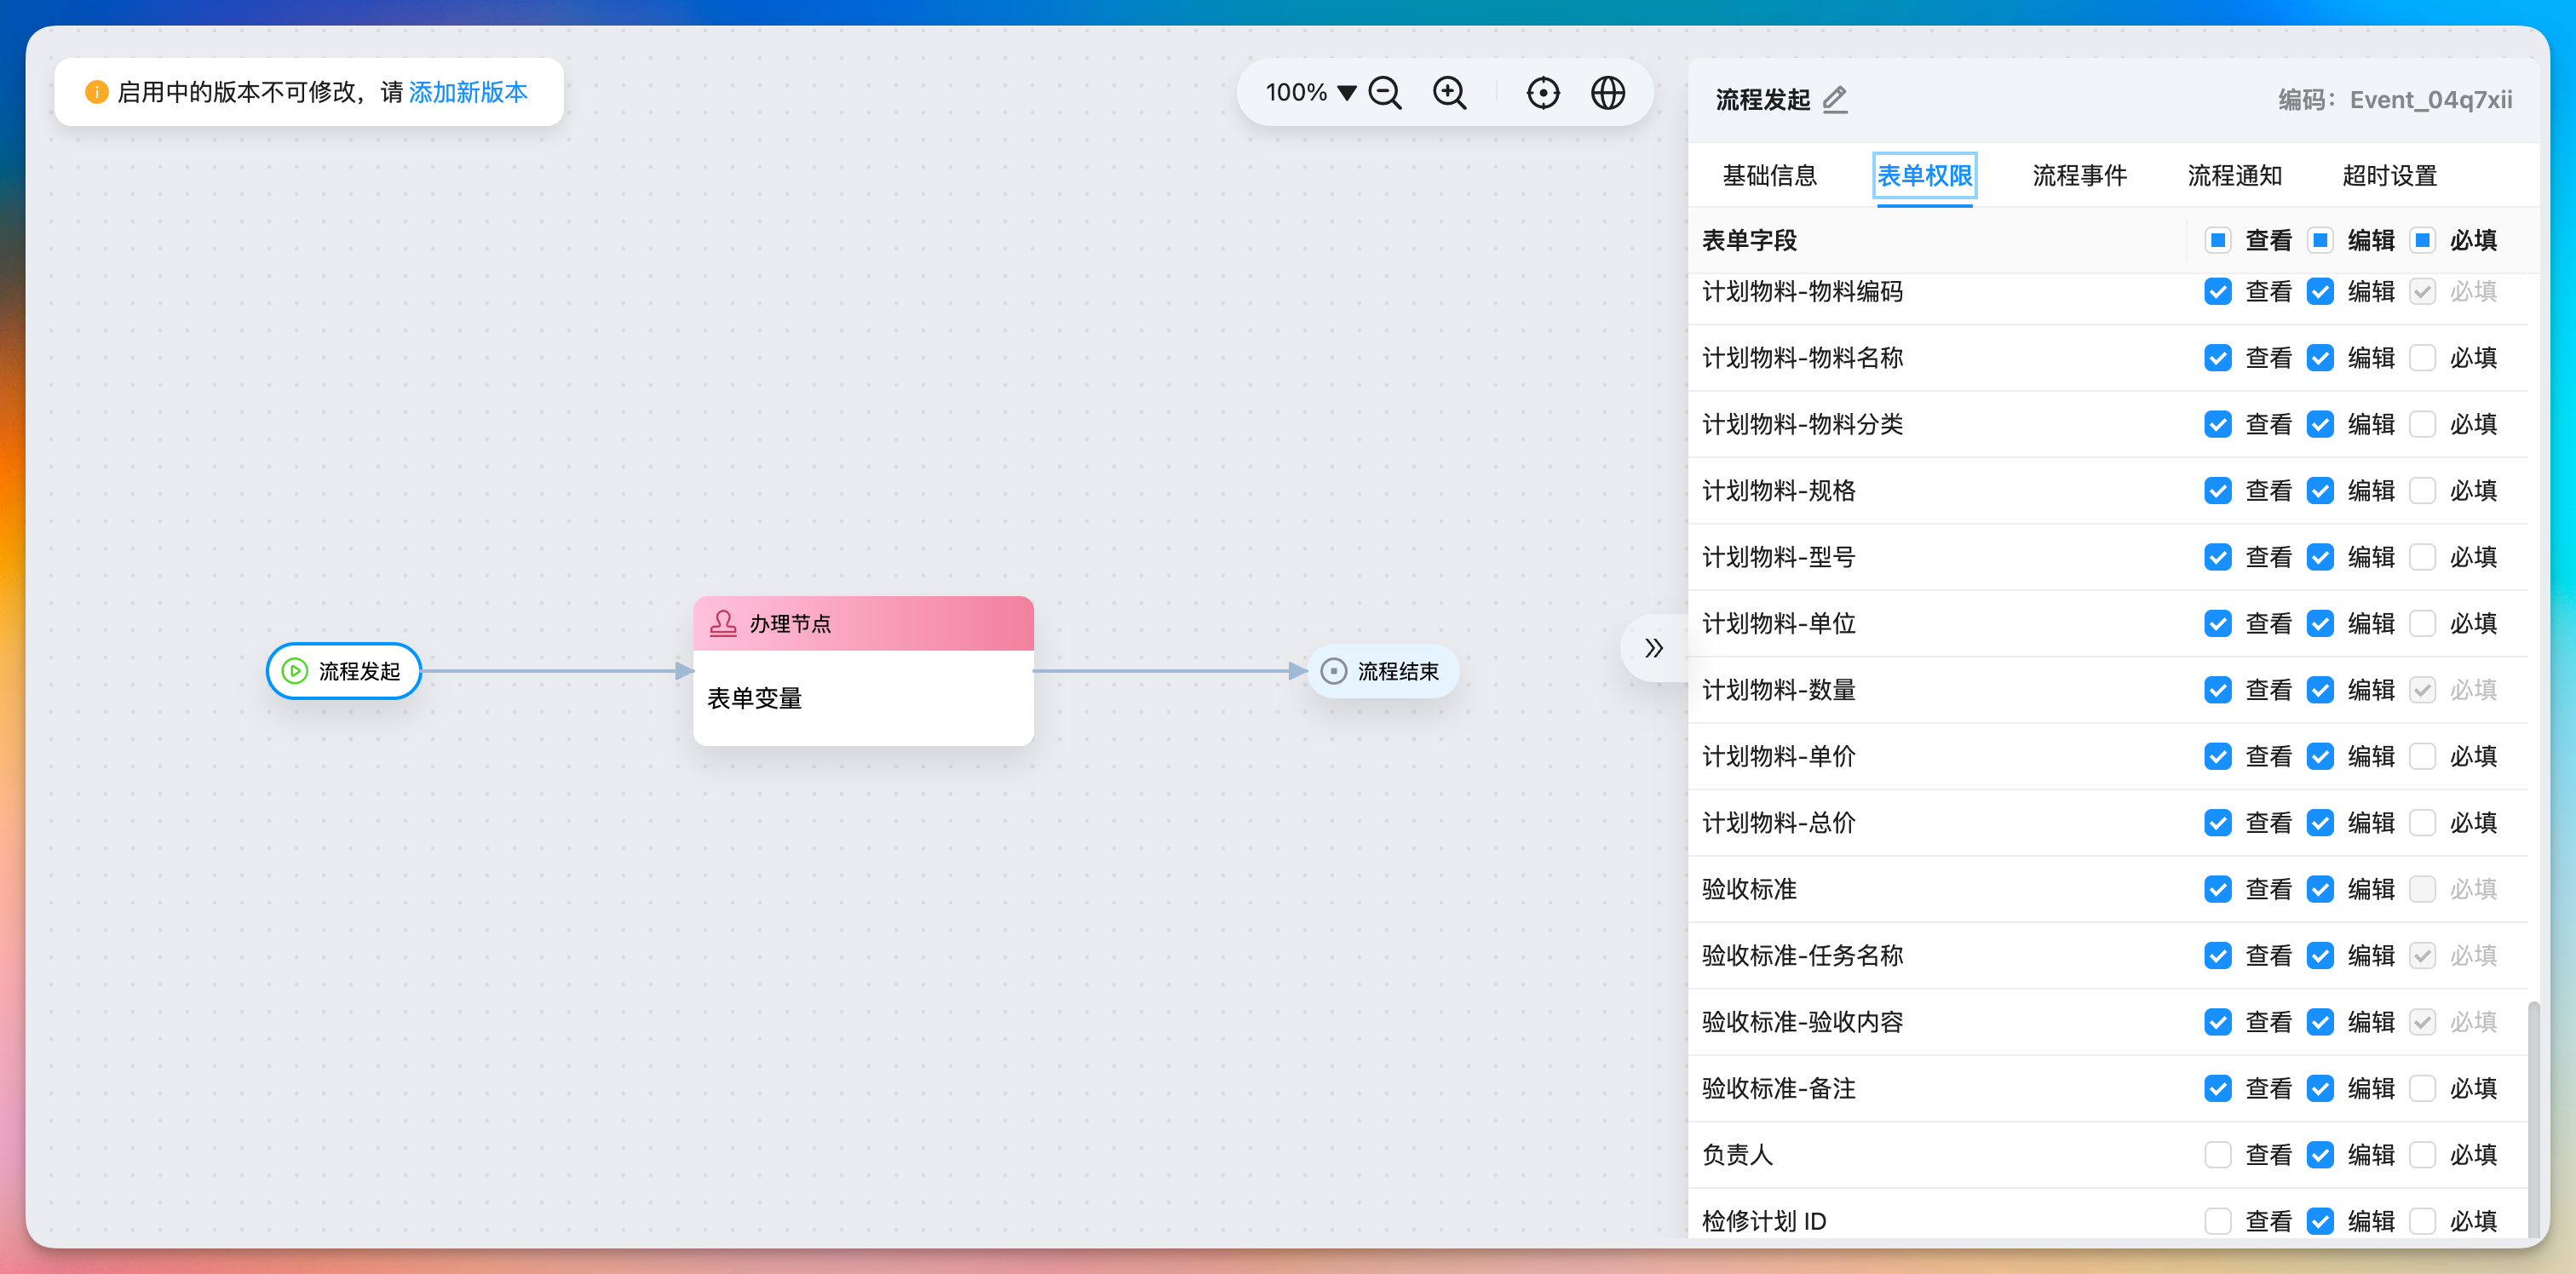
Task: Click the globe icon in the zoom toolbar
Action: (x=1607, y=92)
